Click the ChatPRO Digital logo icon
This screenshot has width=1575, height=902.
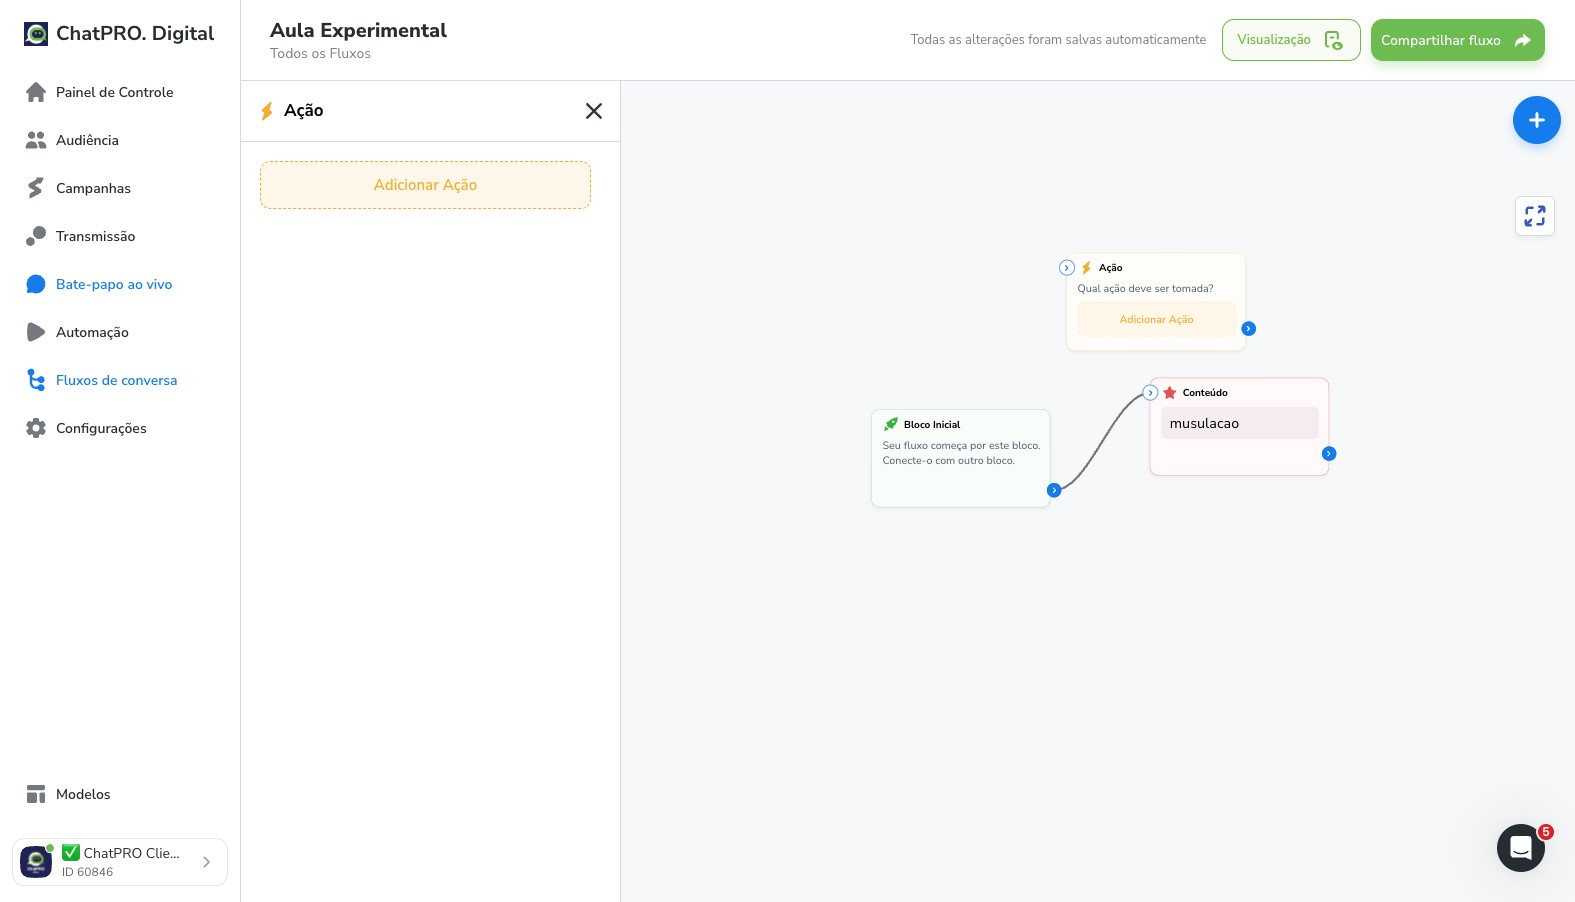pyautogui.click(x=36, y=34)
